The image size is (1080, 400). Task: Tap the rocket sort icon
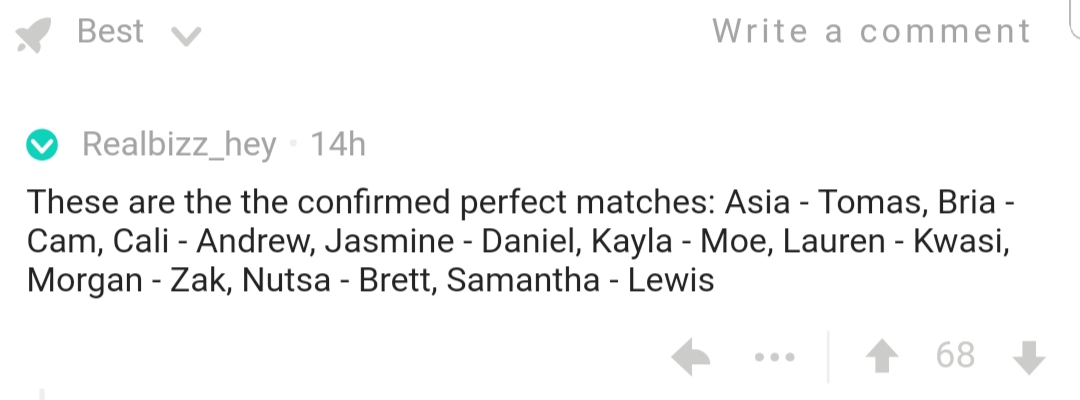point(33,34)
